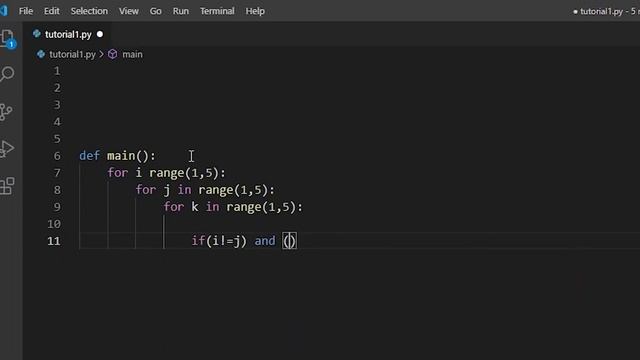Open the View menu
The height and width of the screenshot is (360, 640).
(x=129, y=11)
